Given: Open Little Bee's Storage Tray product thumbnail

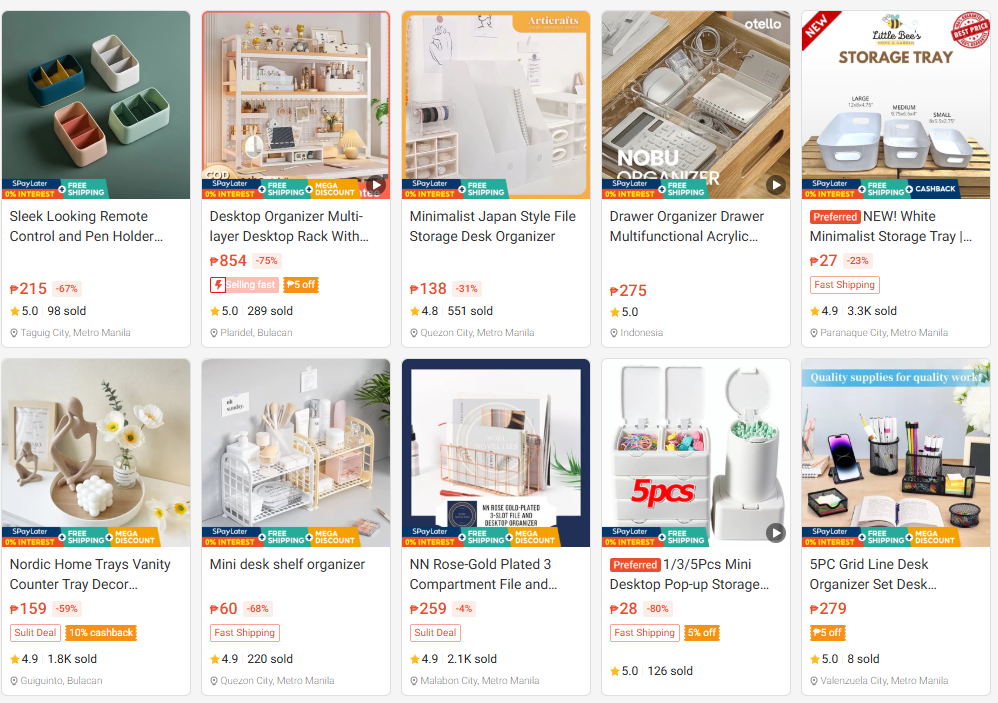Looking at the screenshot, I should 896,105.
